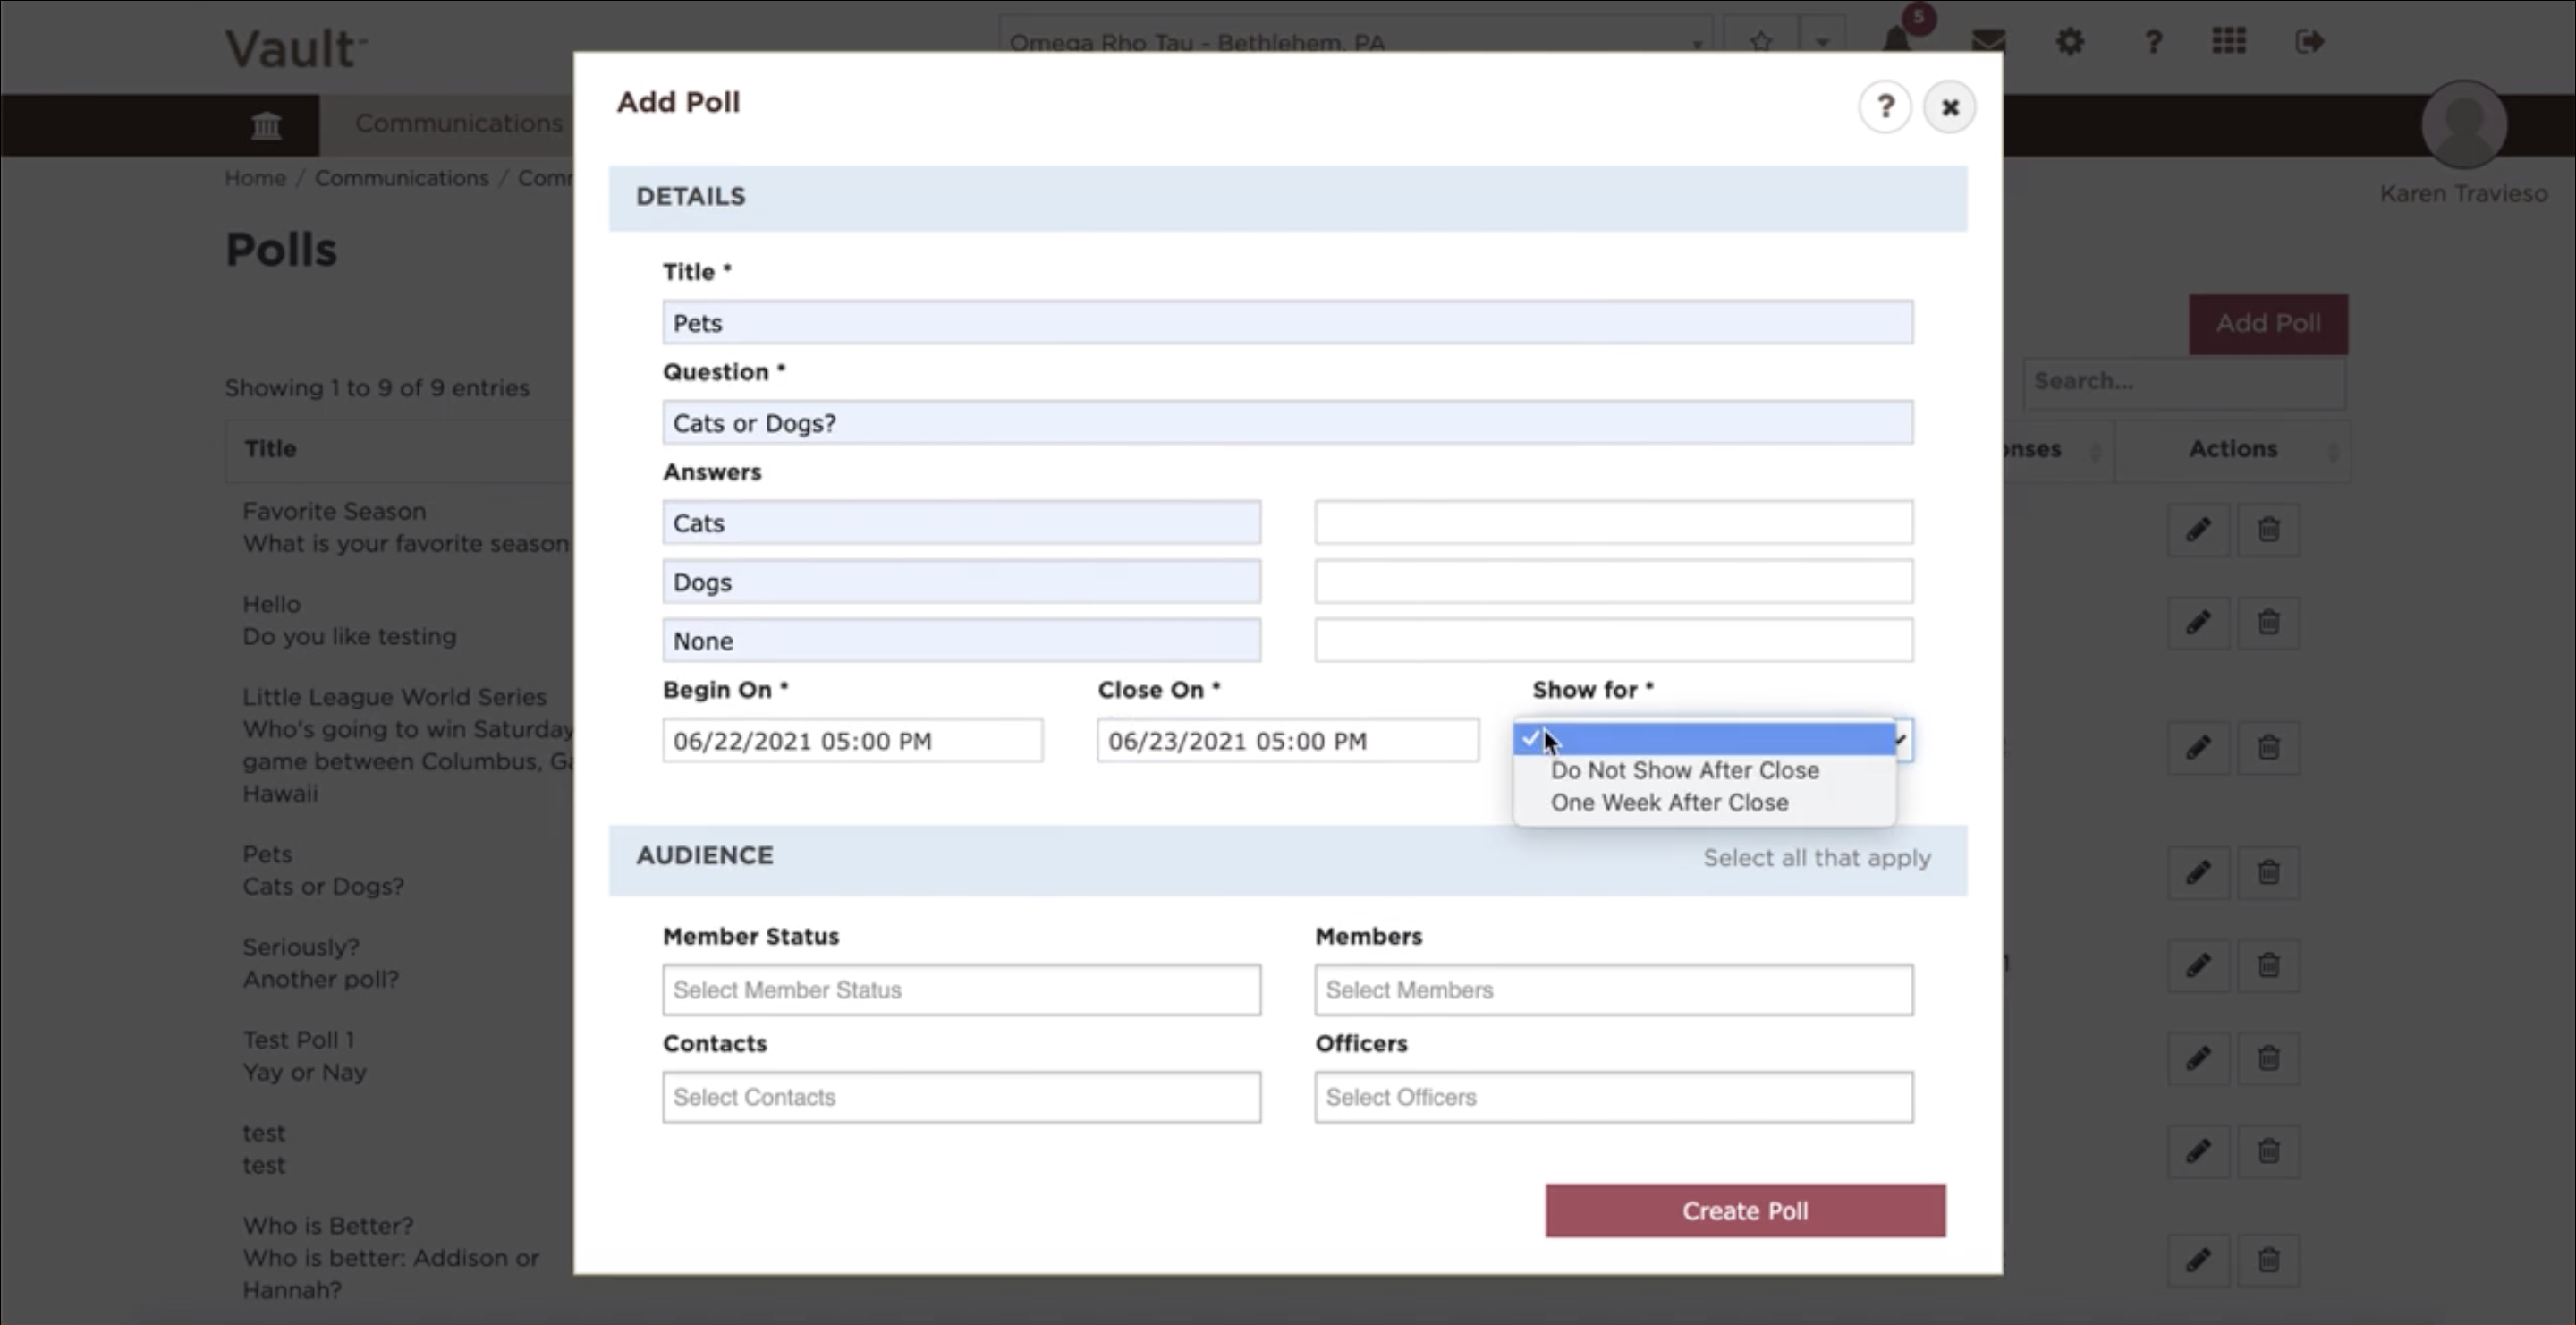The width and height of the screenshot is (2576, 1325).
Task: Click the Question field 'Cats or Dogs?'
Action: tap(1288, 422)
